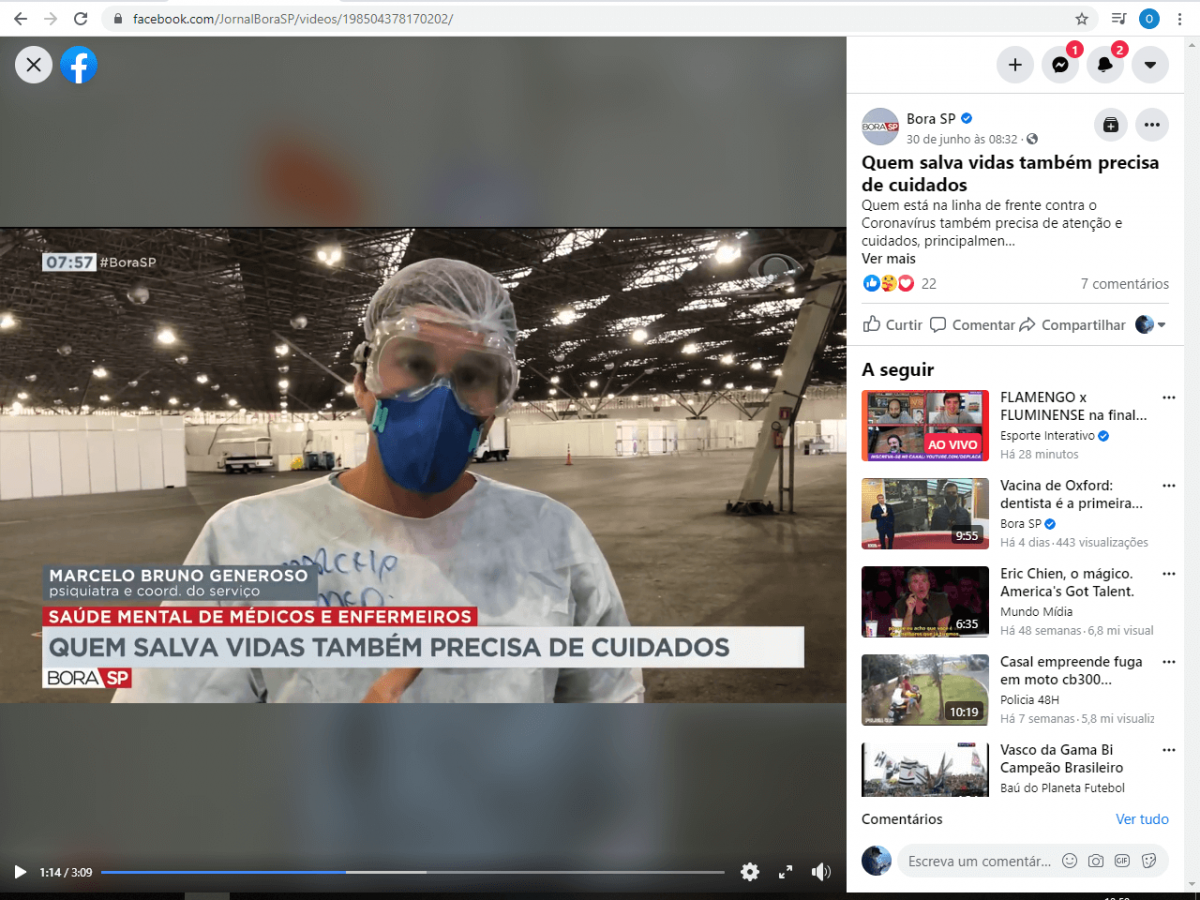Like the video with Curtir
The image size is (1200, 900).
[892, 325]
